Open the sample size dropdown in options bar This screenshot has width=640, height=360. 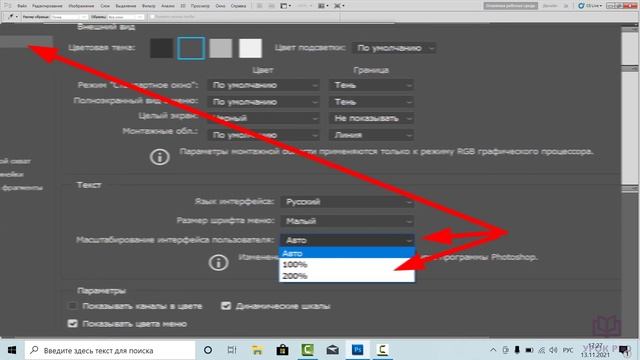point(69,17)
